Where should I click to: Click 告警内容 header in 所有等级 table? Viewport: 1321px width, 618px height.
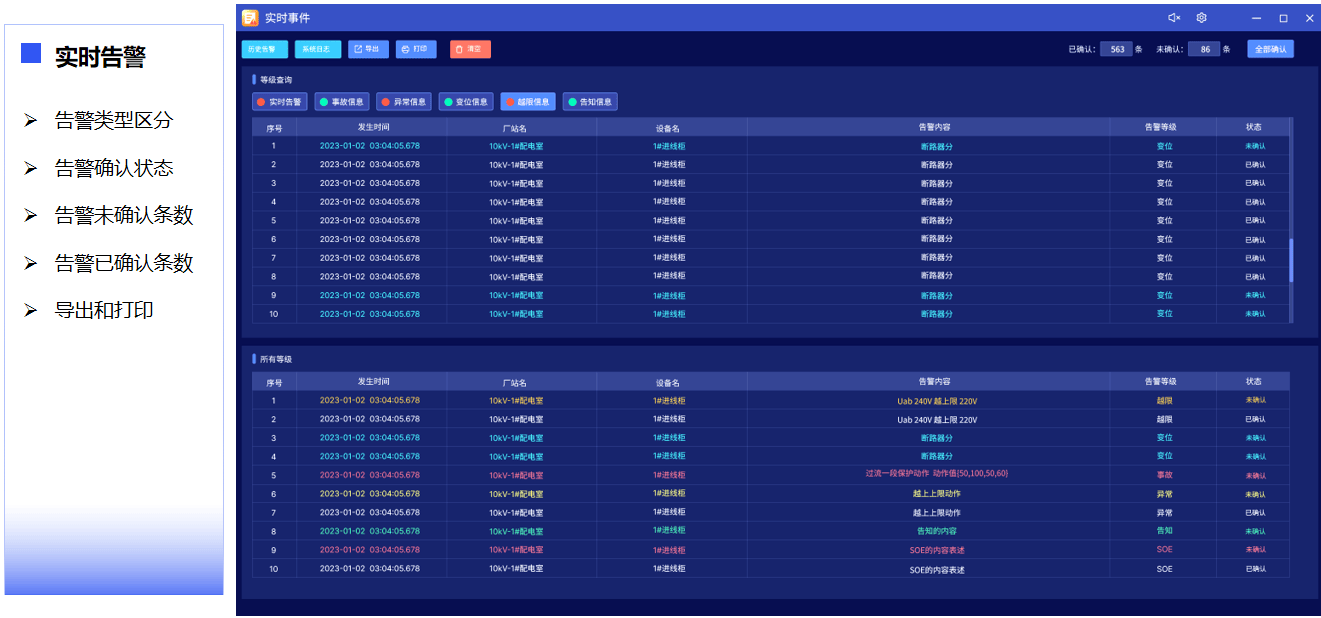934,382
